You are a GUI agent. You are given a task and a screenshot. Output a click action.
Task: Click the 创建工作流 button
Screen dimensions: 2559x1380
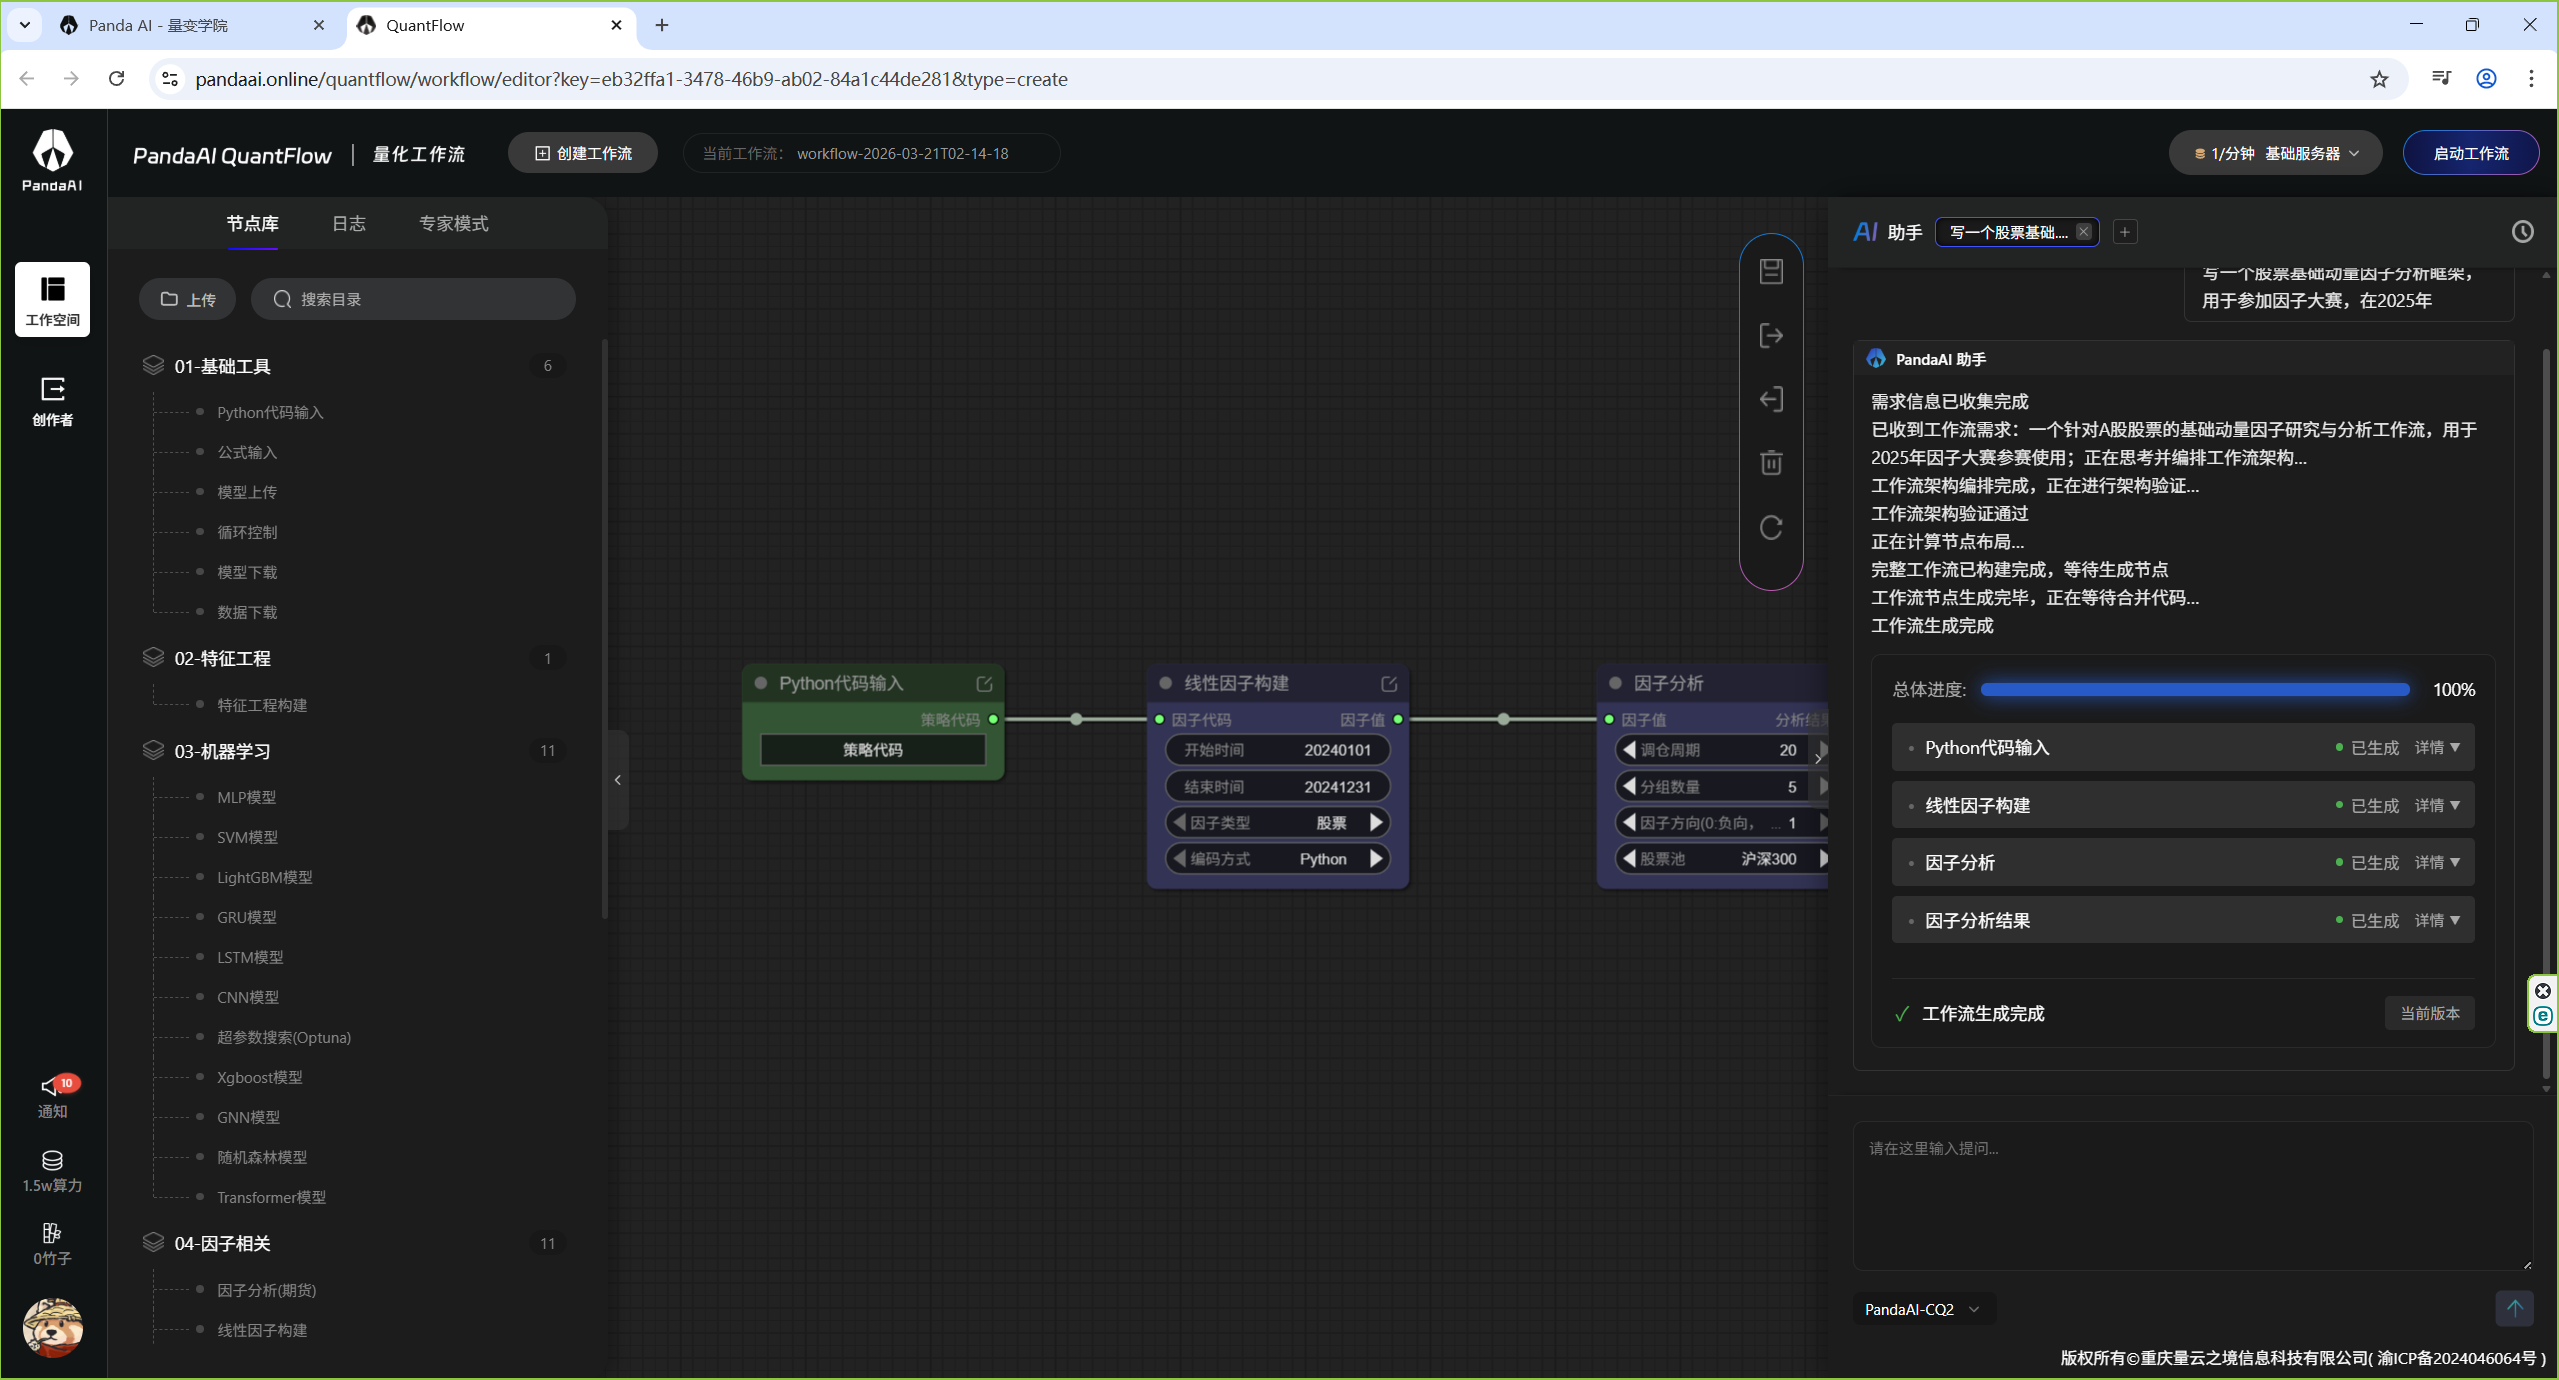(x=583, y=153)
